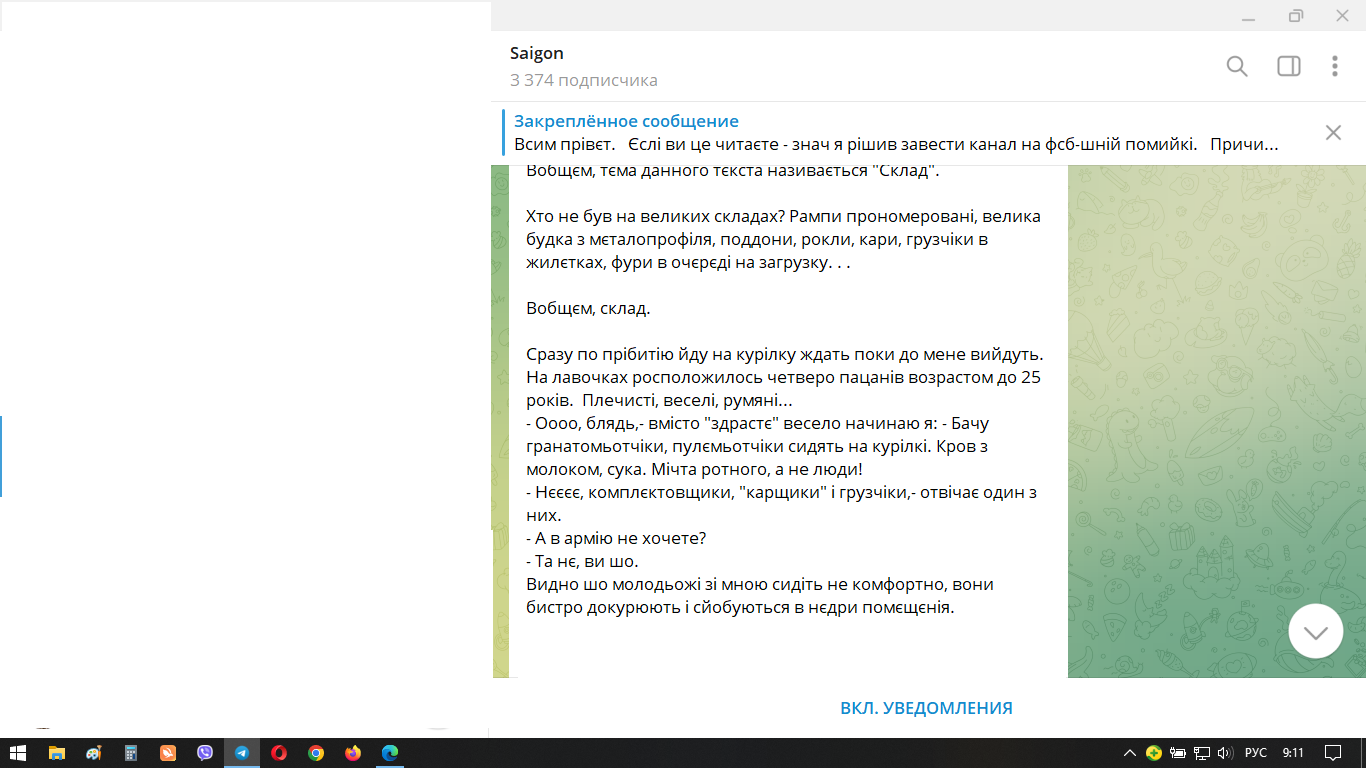
Task: Open Calculator from the taskbar
Action: click(131, 753)
